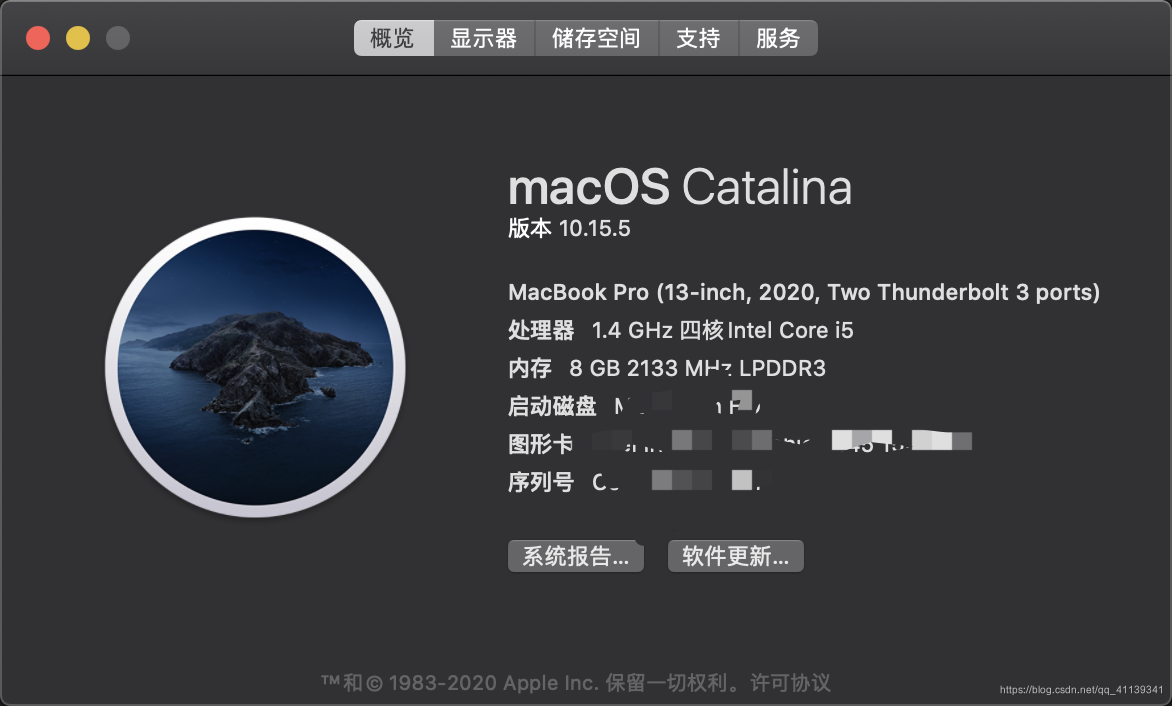Click the 处理器 label
Viewport: 1172px width, 706px height.
(x=541, y=330)
